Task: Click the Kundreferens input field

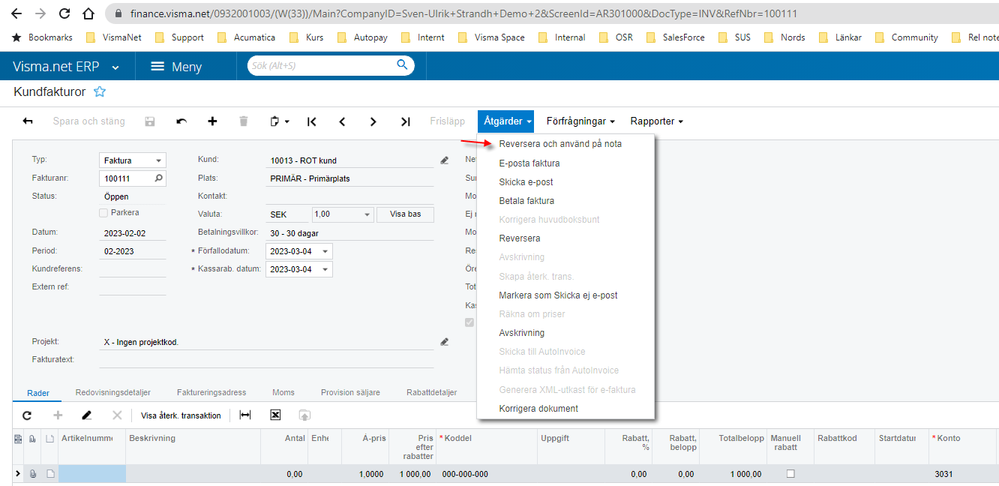Action: pyautogui.click(x=133, y=269)
